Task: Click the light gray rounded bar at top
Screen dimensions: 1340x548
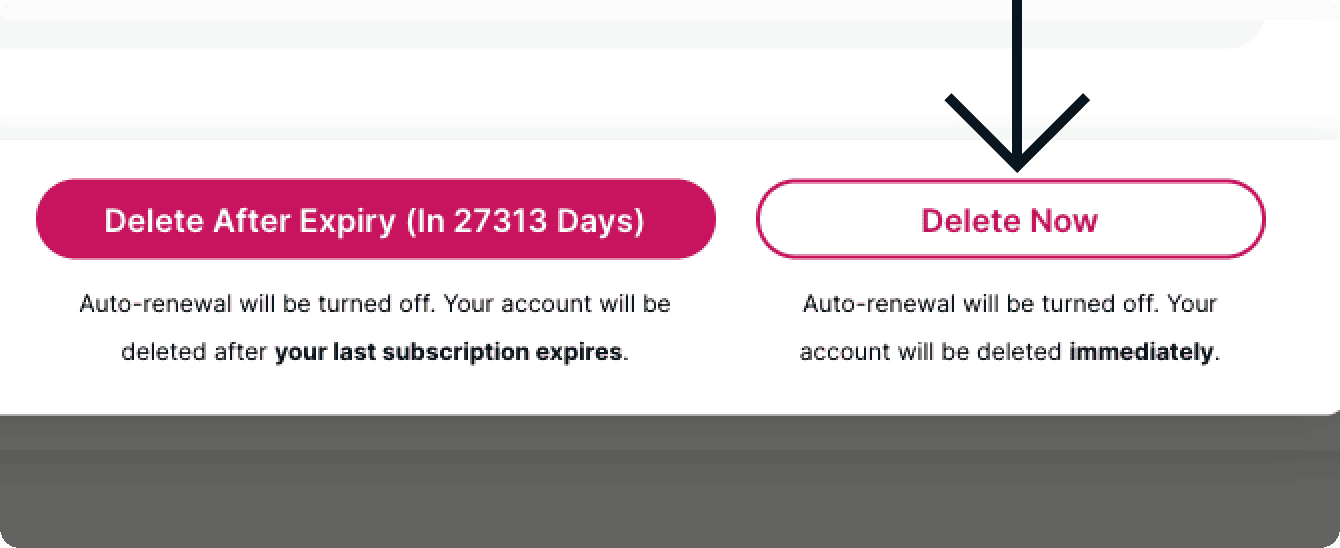Action: [600, 30]
